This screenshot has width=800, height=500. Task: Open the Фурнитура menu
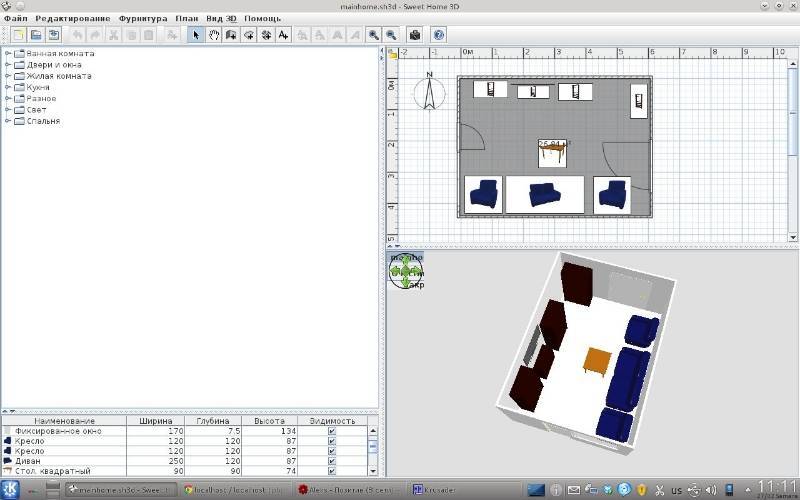point(142,19)
